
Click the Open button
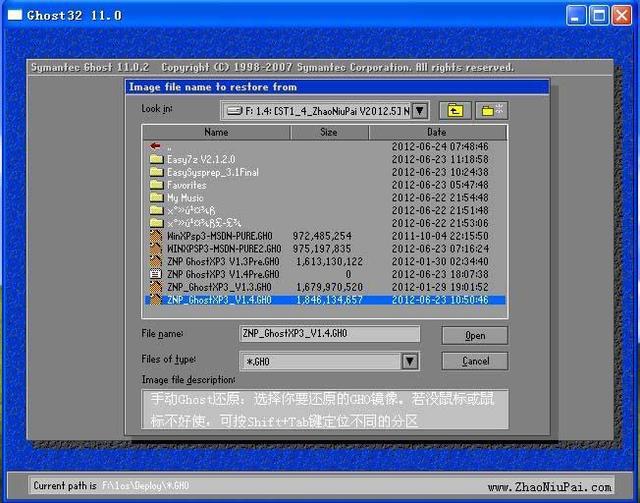475,336
